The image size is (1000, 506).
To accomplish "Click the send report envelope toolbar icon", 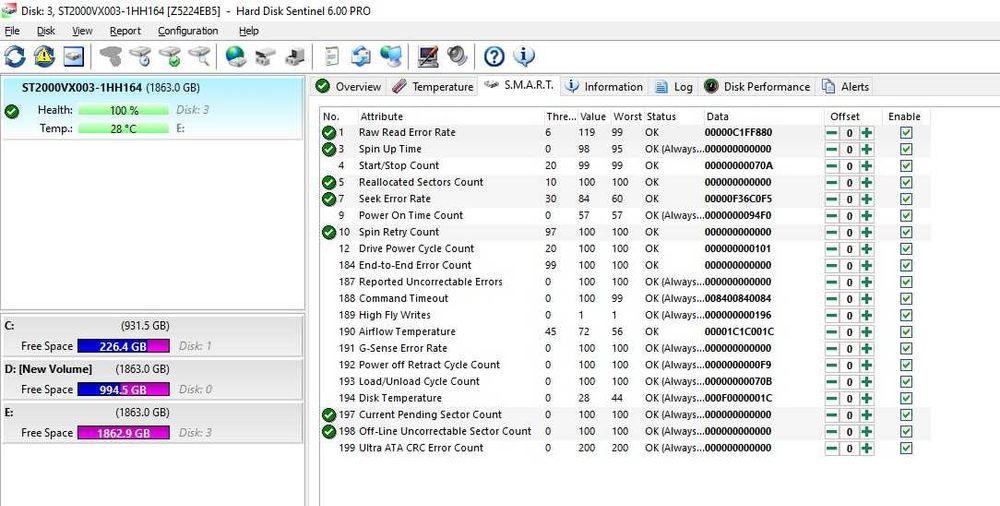I will tap(361, 56).
